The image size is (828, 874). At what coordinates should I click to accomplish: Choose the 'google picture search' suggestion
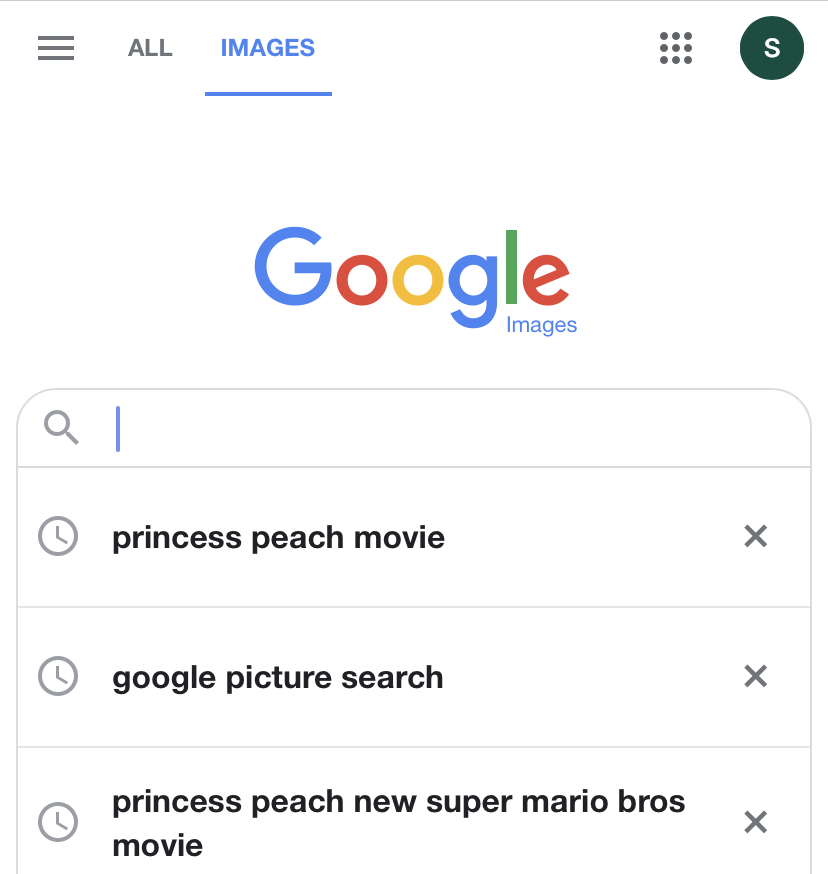[277, 678]
